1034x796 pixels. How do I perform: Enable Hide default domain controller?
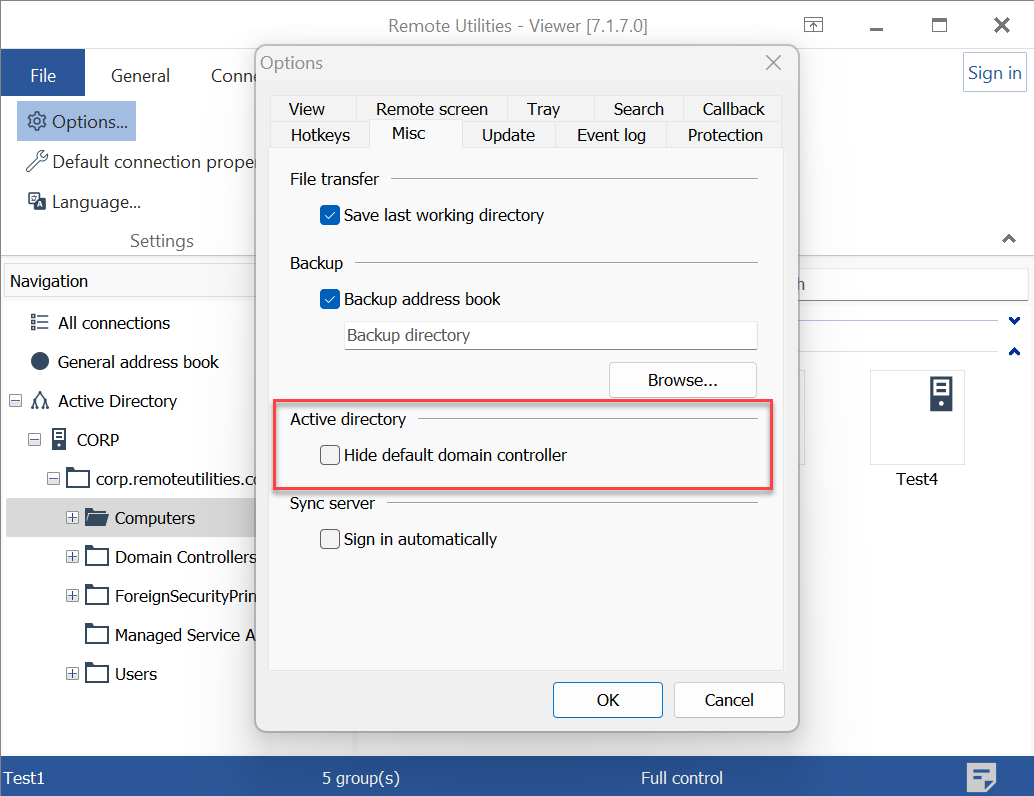[330, 455]
